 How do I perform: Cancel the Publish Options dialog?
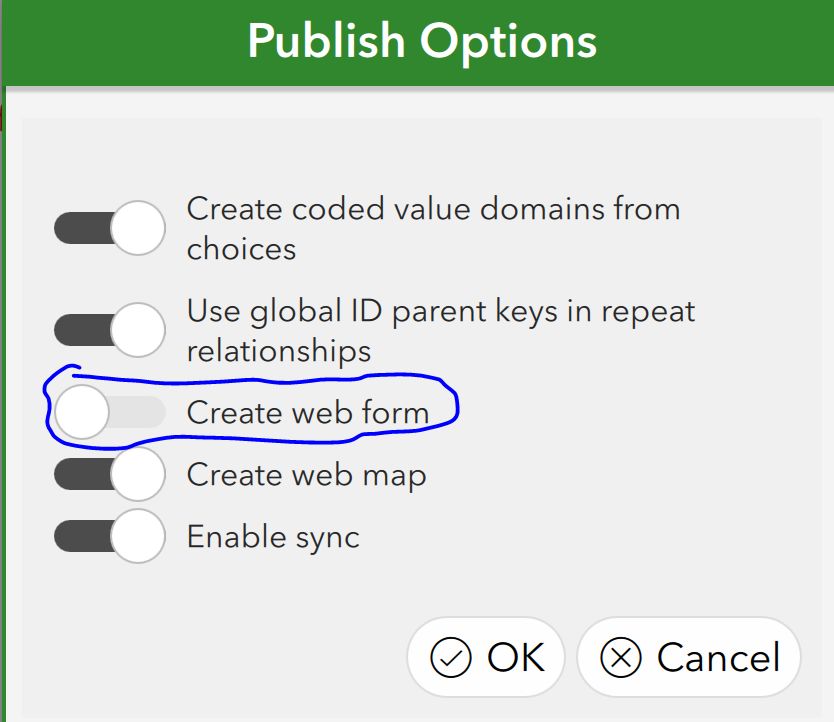(689, 657)
